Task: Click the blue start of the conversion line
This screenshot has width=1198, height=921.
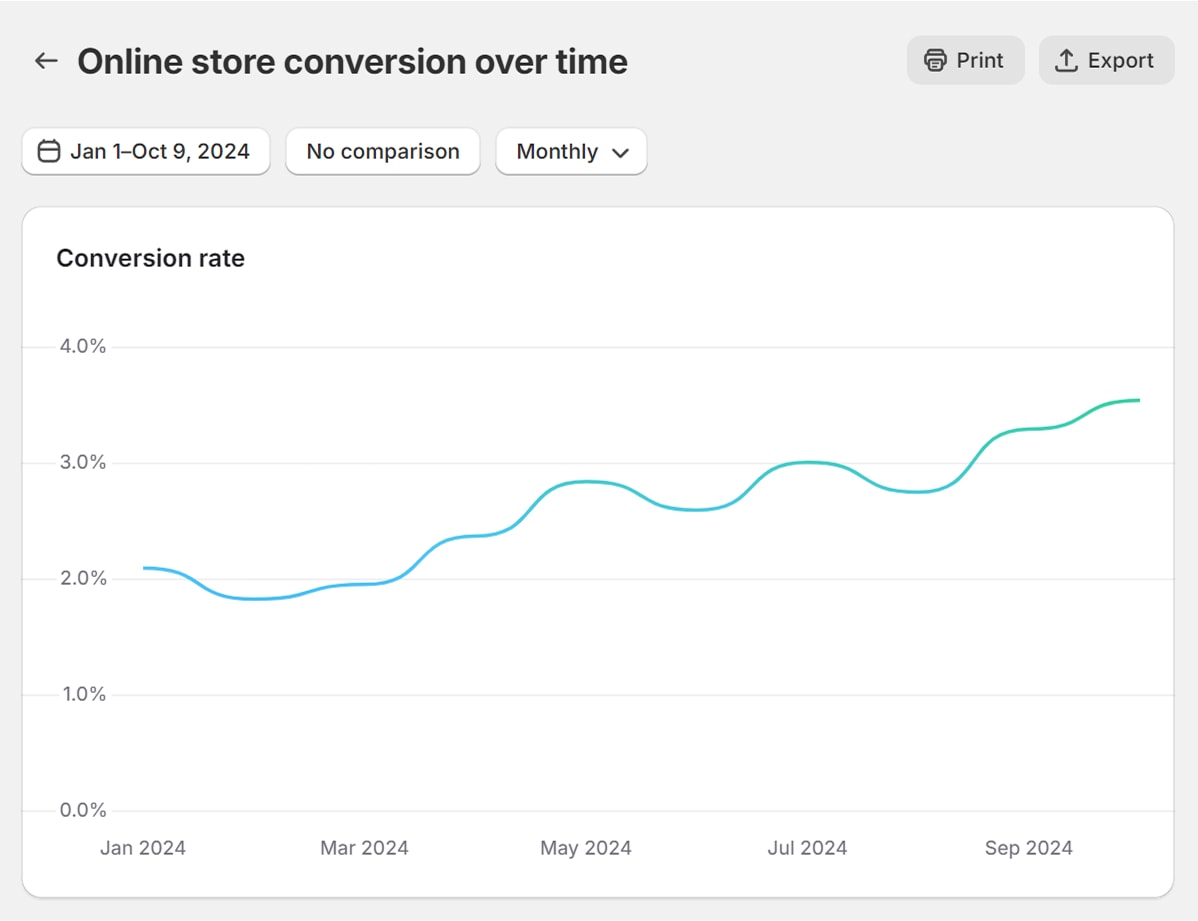Action: pos(146,568)
